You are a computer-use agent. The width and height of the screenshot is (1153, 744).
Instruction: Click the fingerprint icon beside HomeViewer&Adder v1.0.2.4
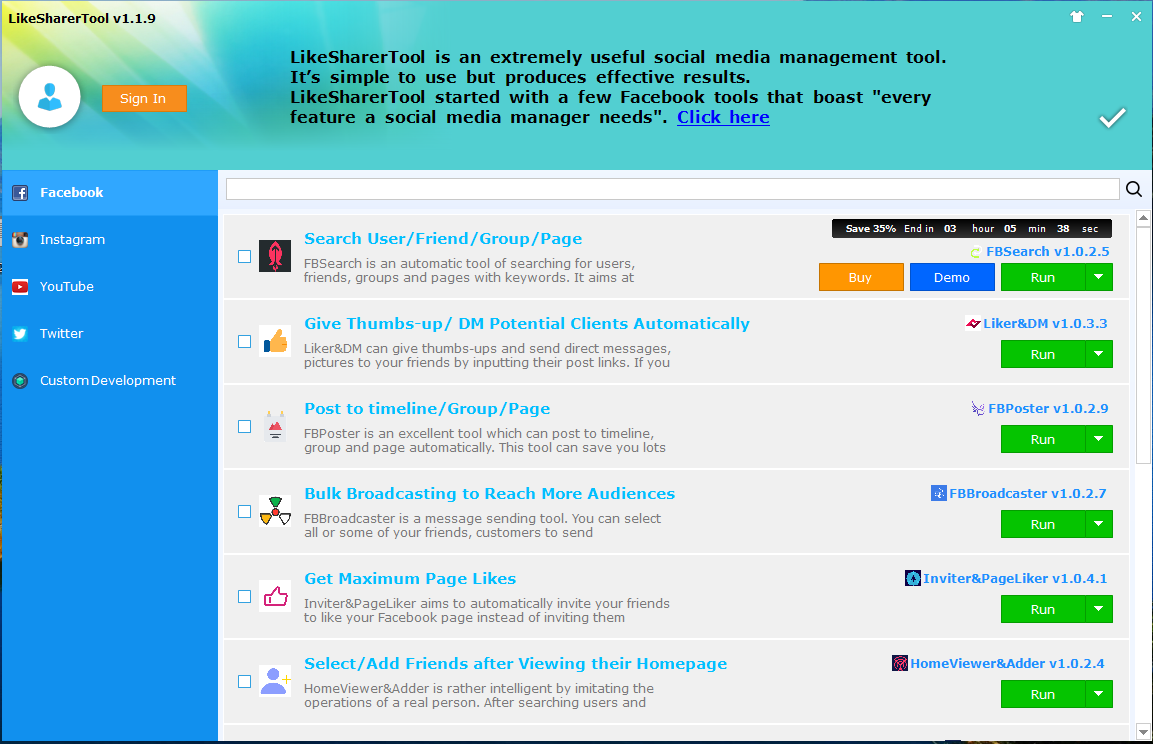[900, 663]
